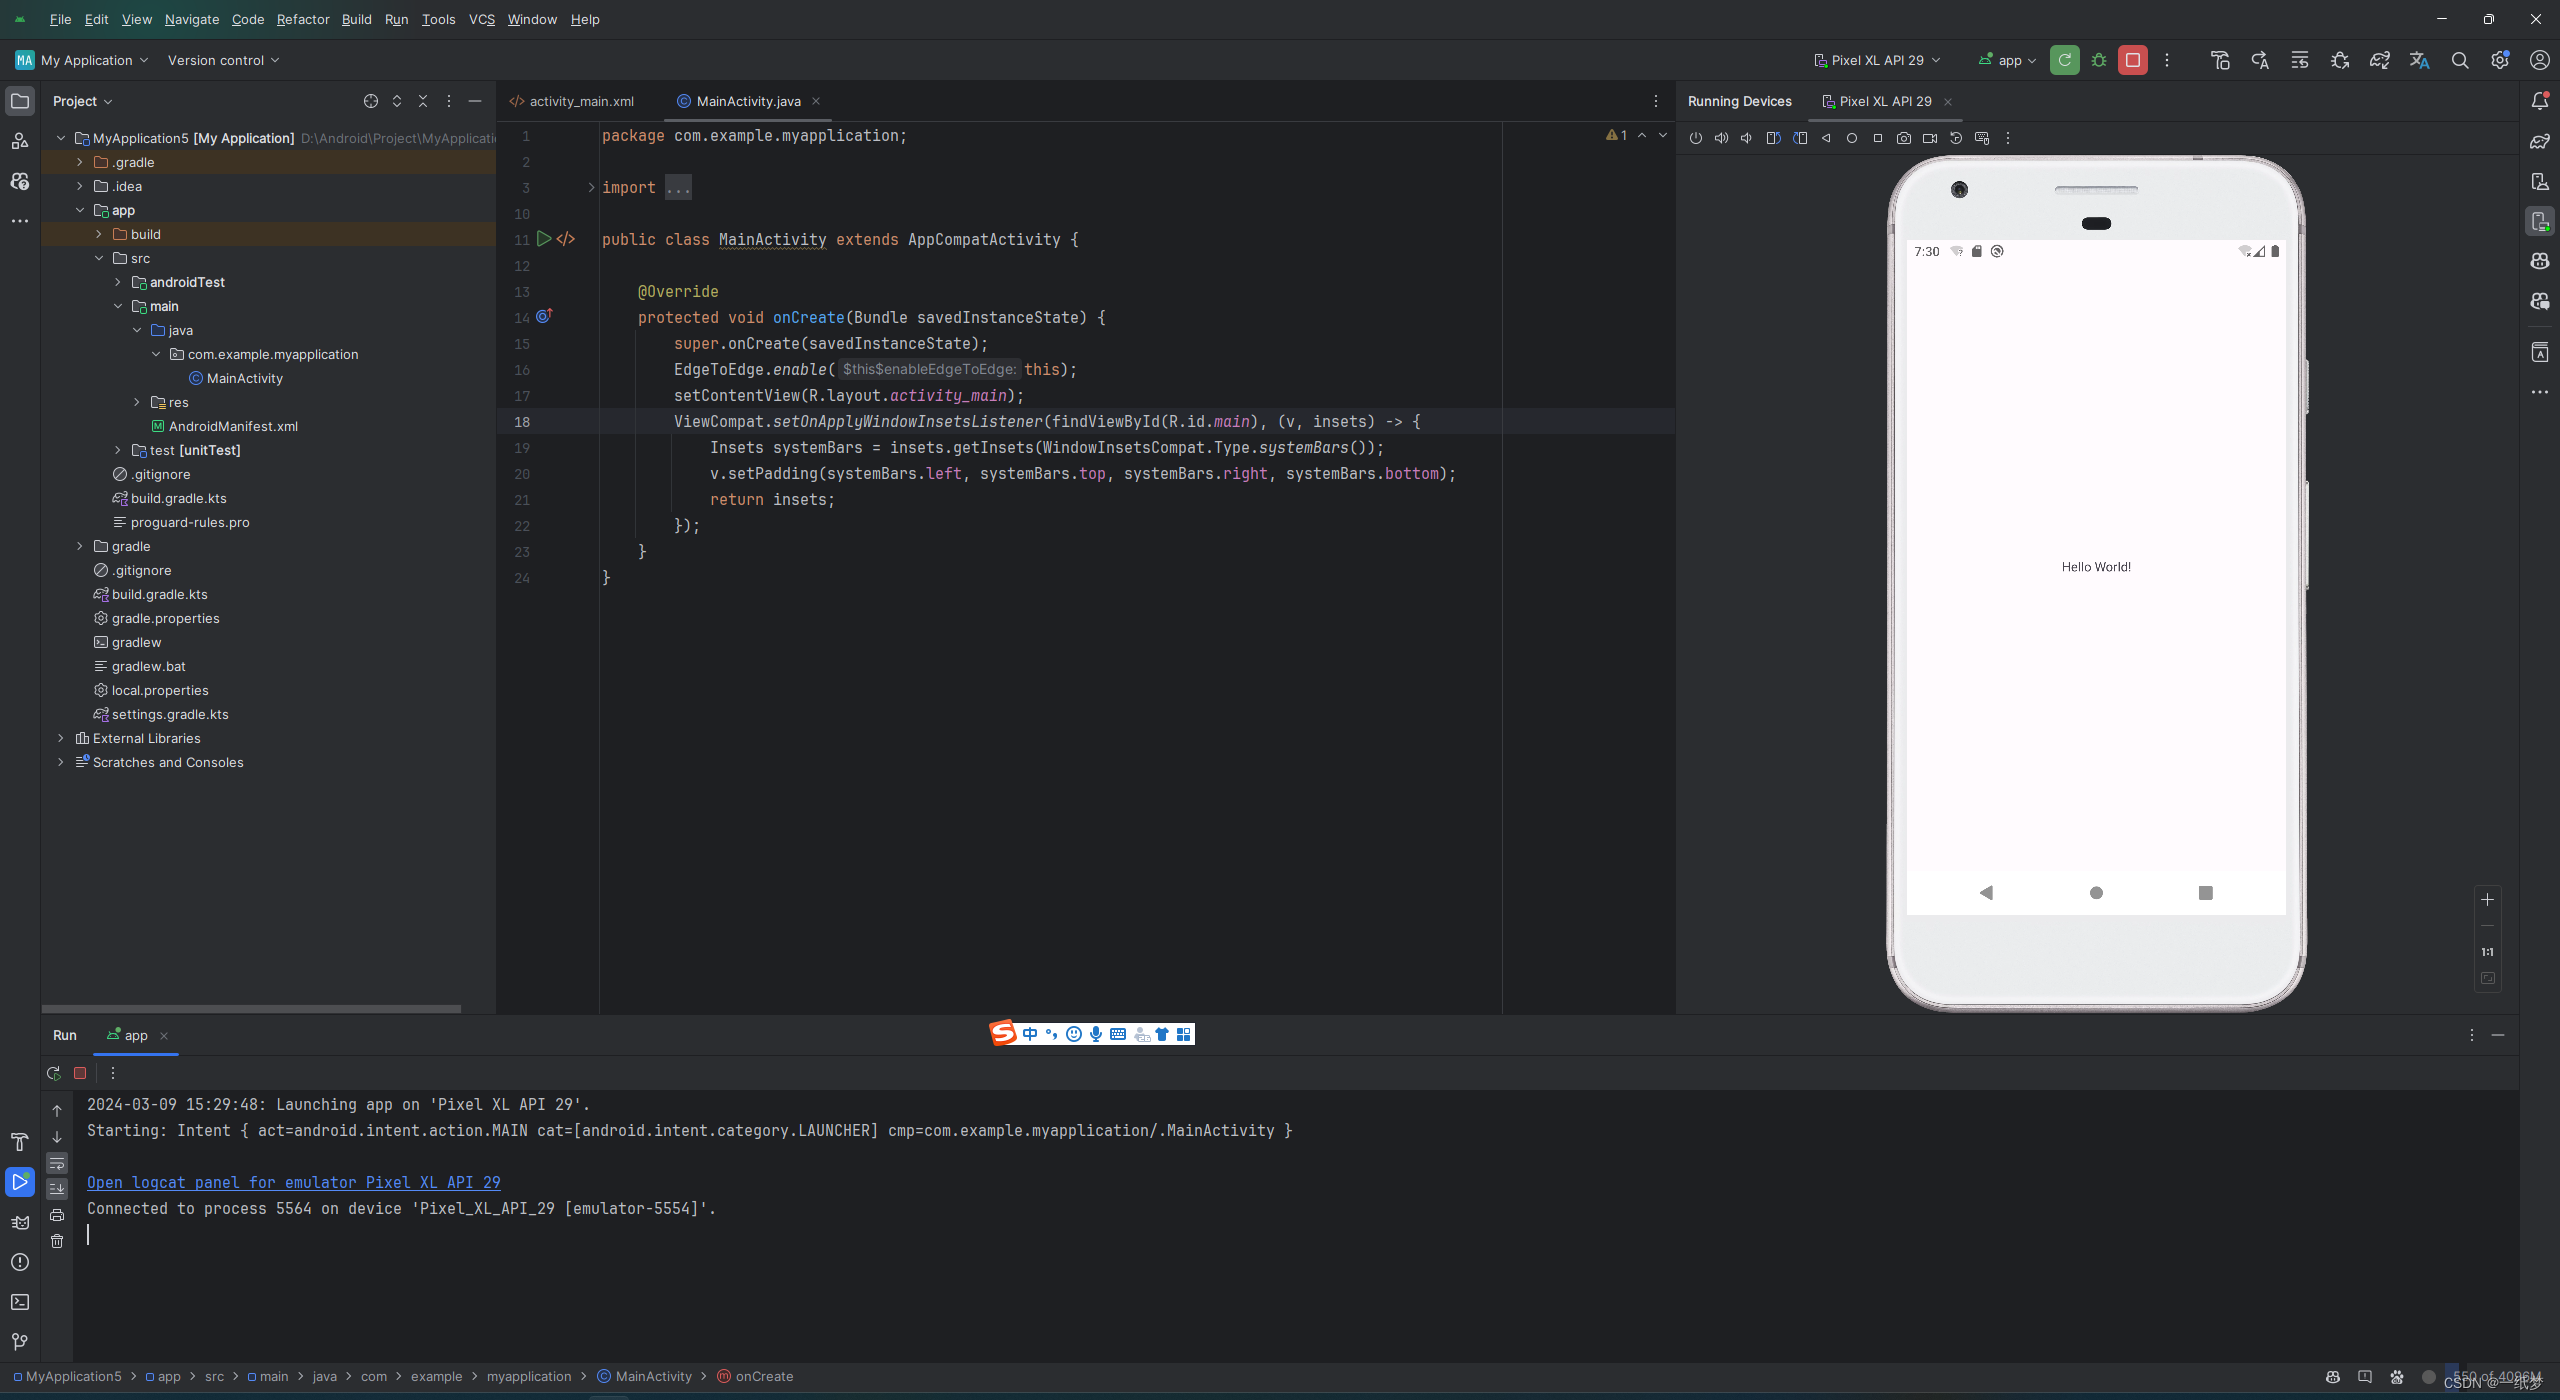Click emulator take screenshot camera icon
Image resolution: width=2560 pixels, height=1400 pixels.
pos(1904,138)
